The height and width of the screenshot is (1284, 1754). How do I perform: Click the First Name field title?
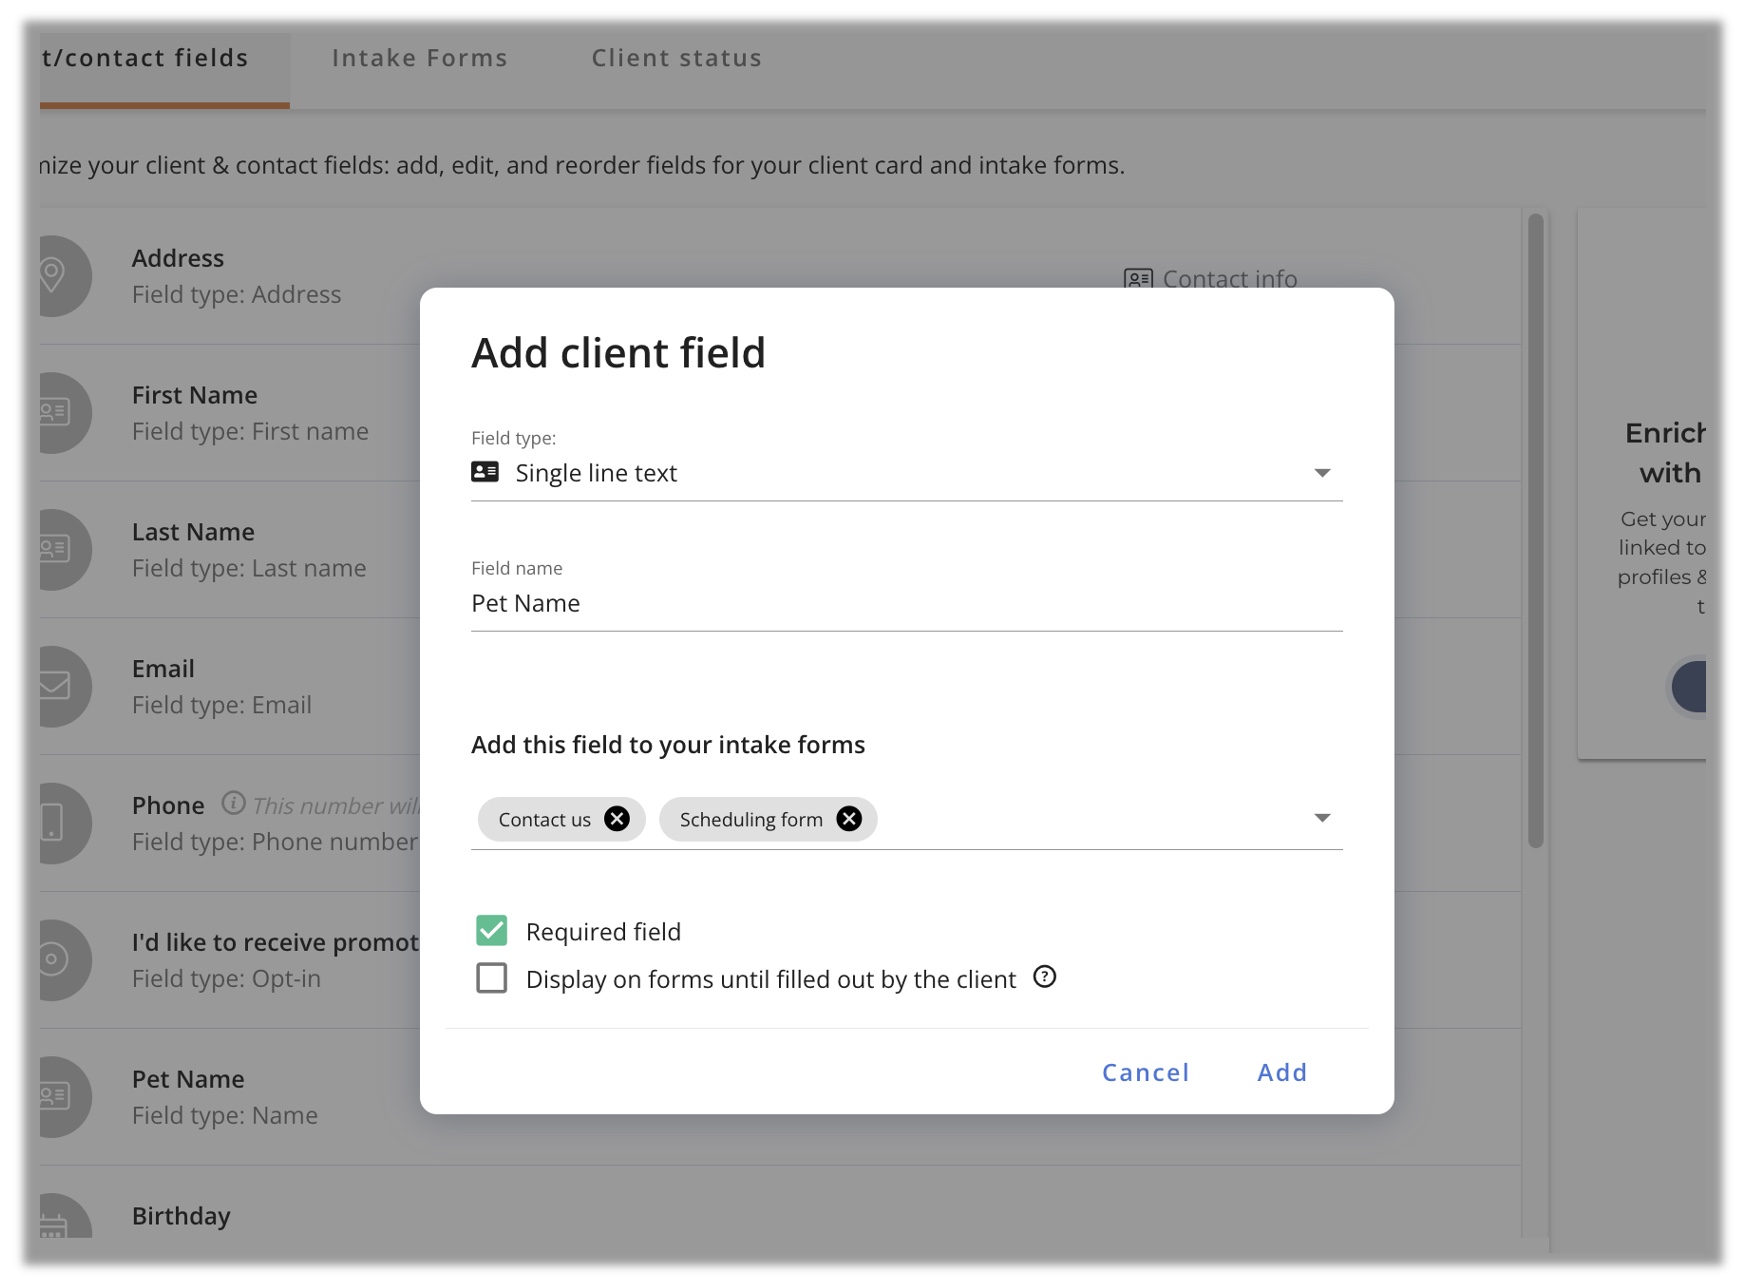[195, 395]
